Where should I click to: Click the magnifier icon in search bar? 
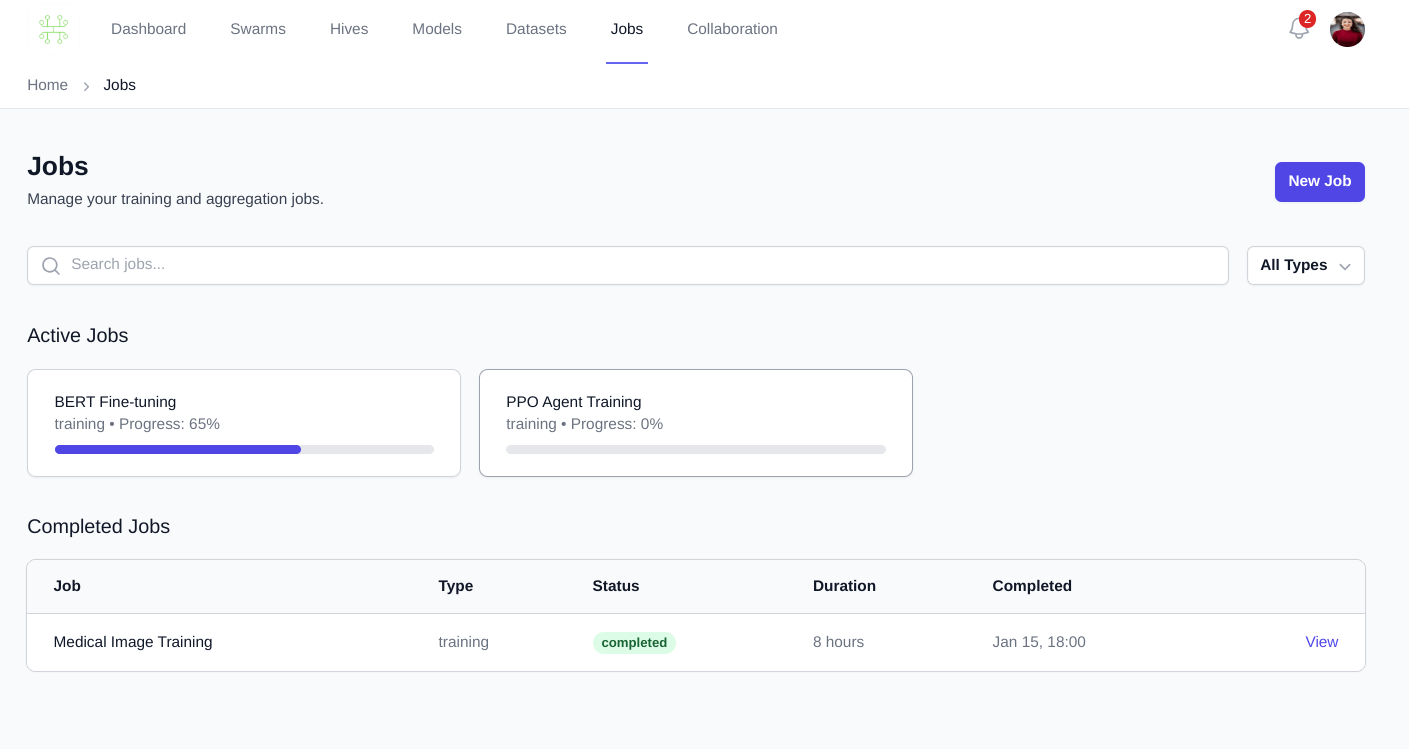click(x=50, y=266)
